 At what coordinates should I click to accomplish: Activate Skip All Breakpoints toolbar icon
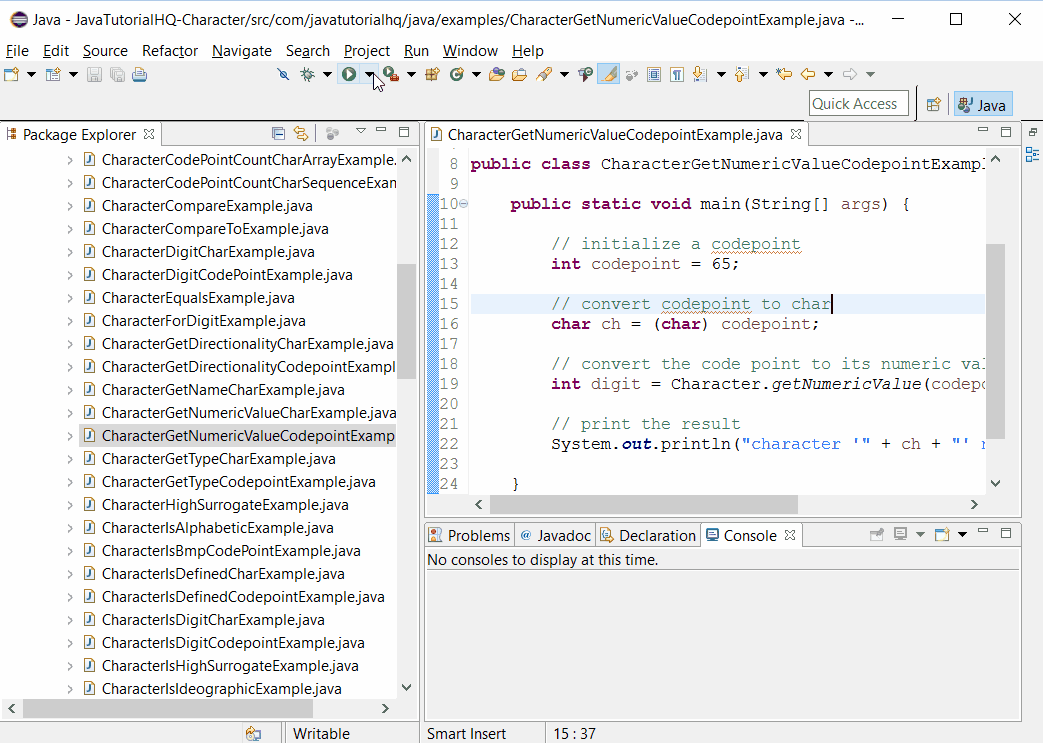[x=285, y=74]
